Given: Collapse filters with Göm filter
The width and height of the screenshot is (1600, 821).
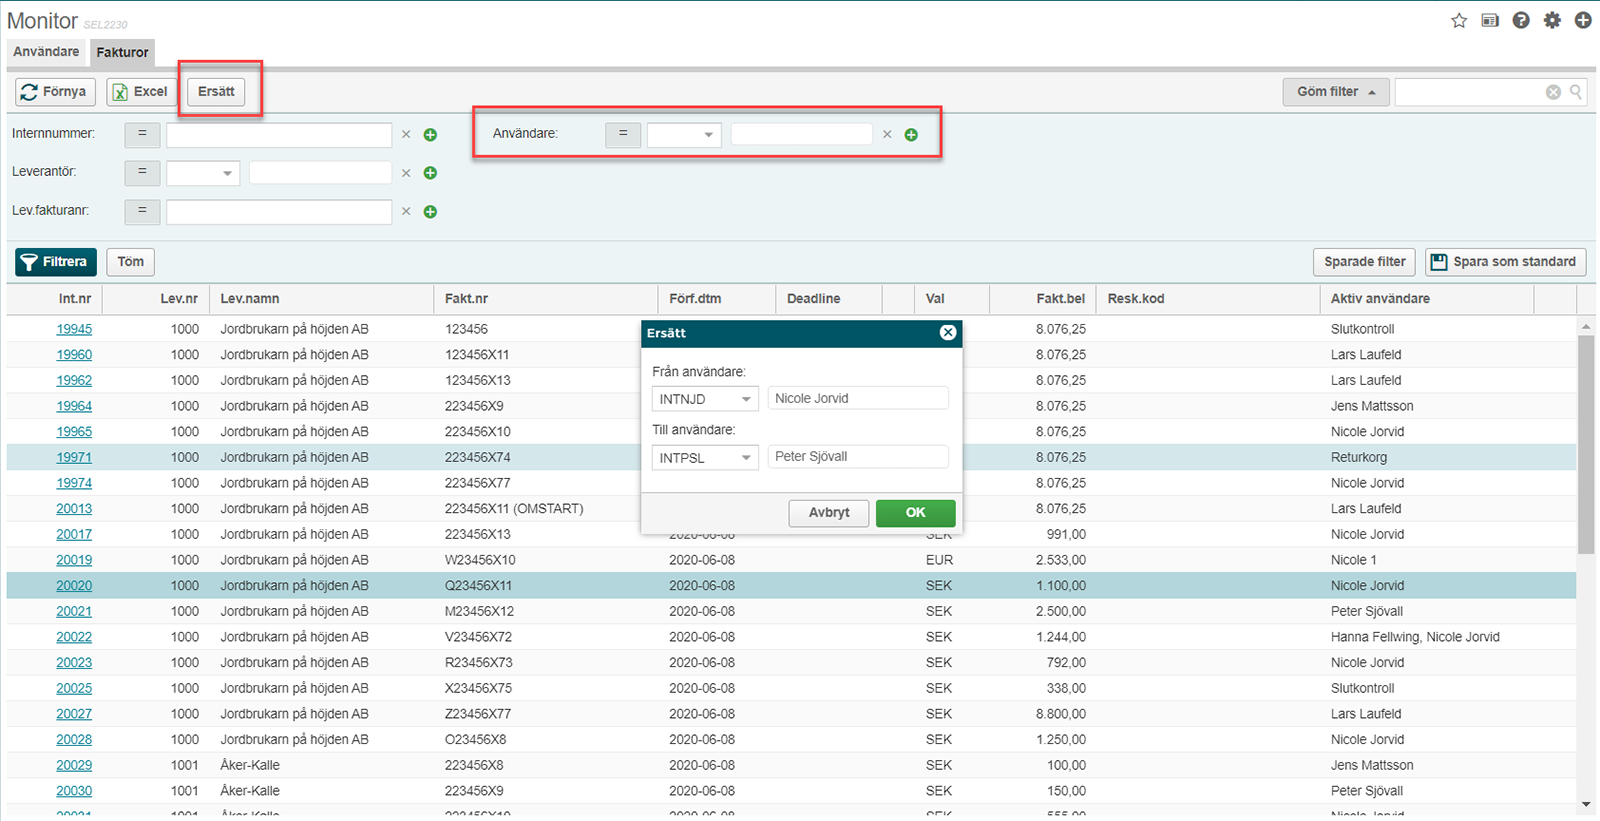Looking at the screenshot, I should click(x=1336, y=92).
